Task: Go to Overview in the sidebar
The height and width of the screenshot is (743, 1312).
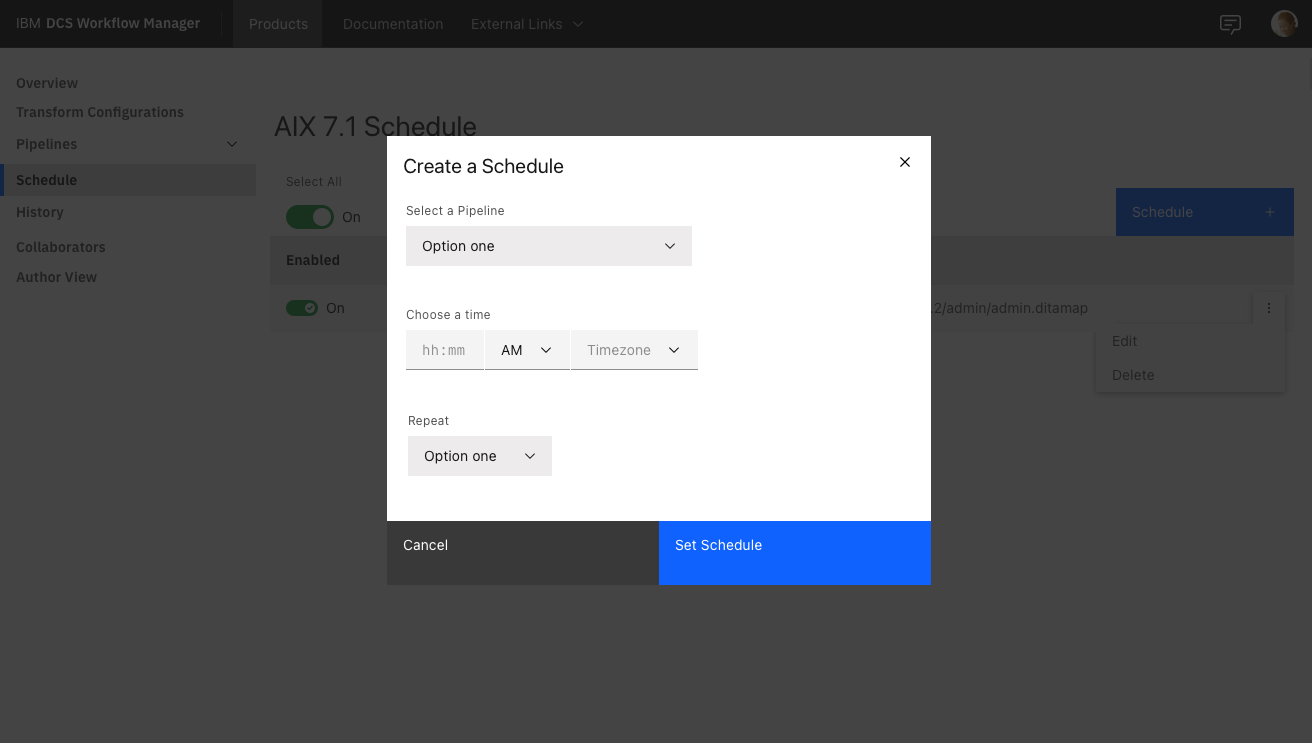Action: click(x=47, y=83)
